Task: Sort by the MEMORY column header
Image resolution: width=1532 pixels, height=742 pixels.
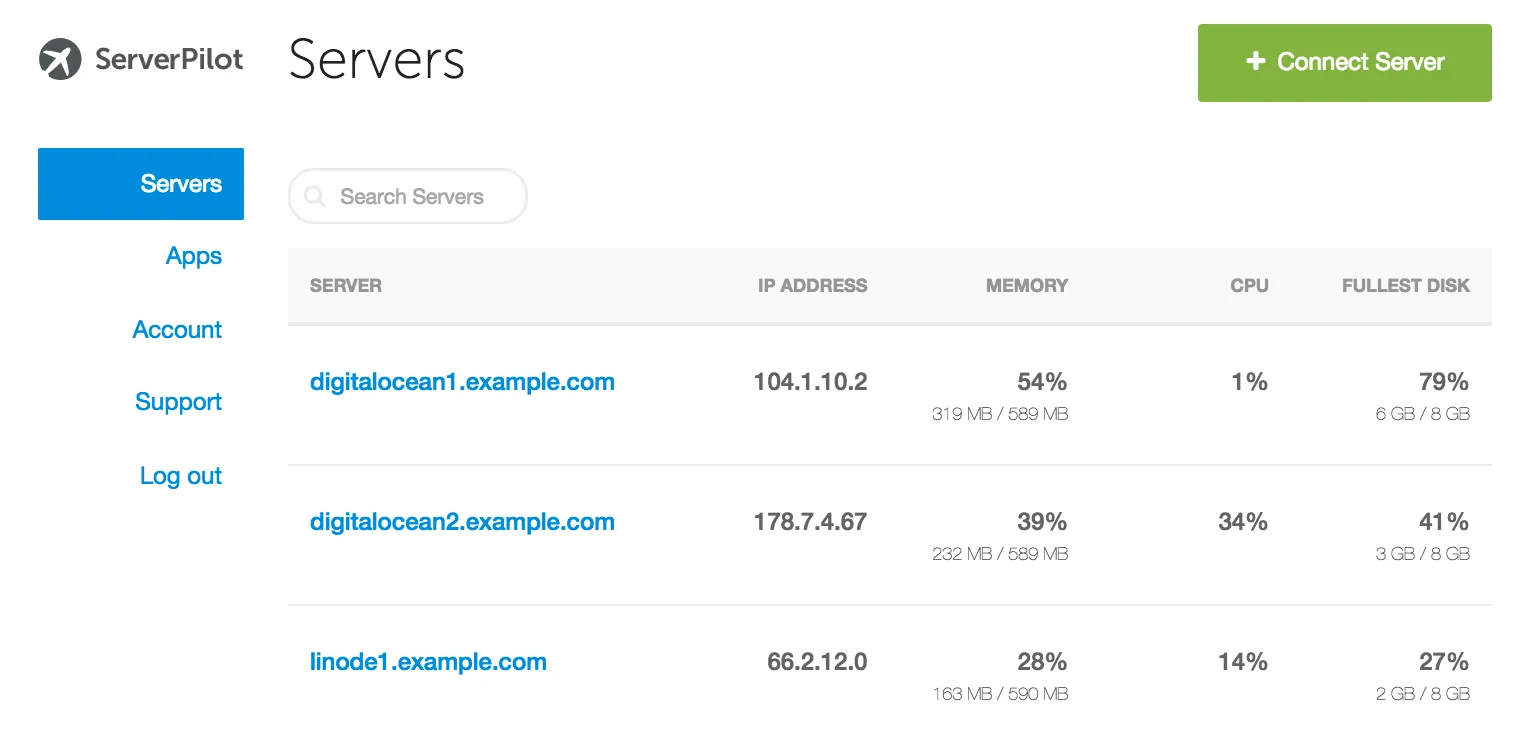Action: 1026,286
